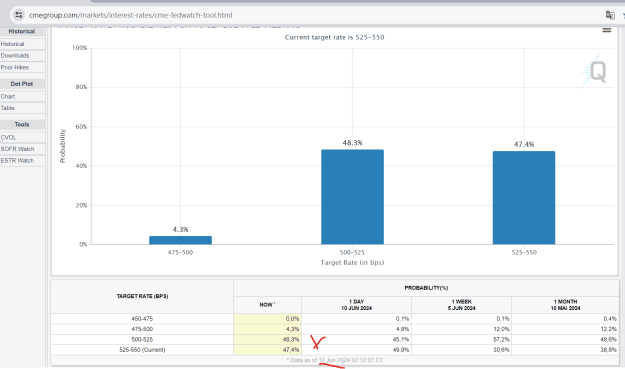Open Prior Hikes in sidebar
625x369 pixels.
click(x=15, y=68)
